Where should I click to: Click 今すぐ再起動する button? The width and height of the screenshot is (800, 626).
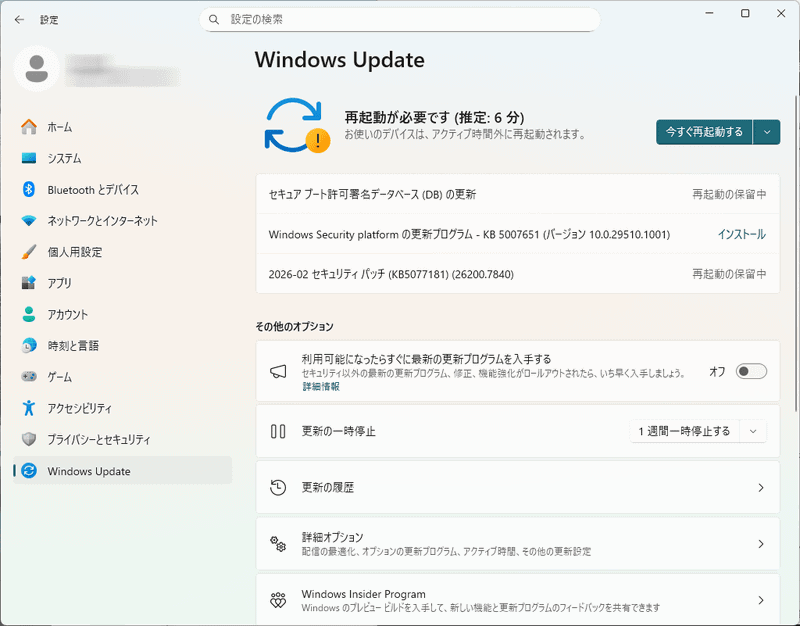704,132
